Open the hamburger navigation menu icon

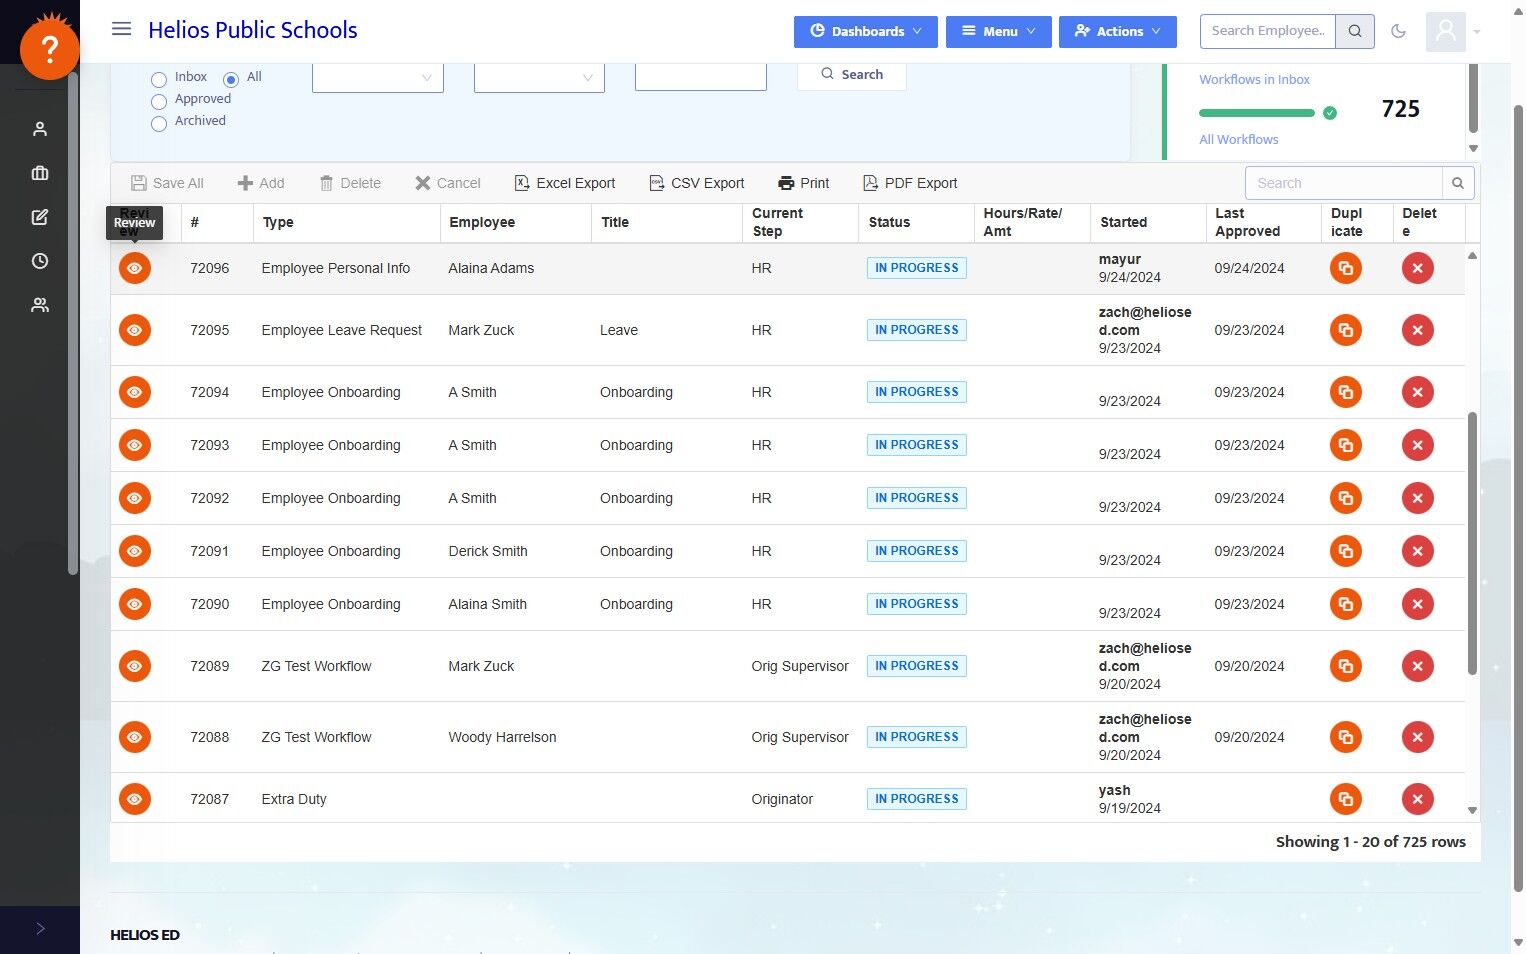[121, 29]
